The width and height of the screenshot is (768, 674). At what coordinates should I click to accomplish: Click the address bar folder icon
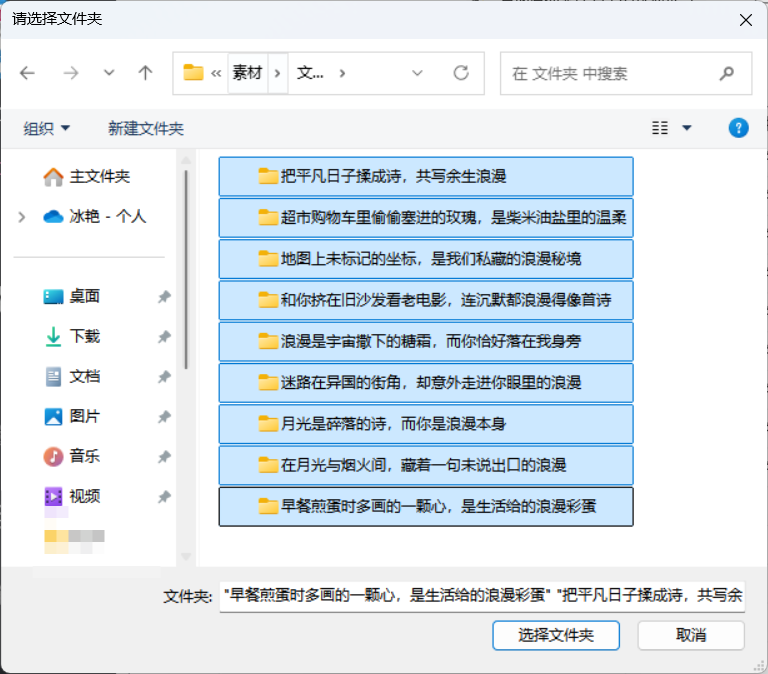click(x=193, y=72)
